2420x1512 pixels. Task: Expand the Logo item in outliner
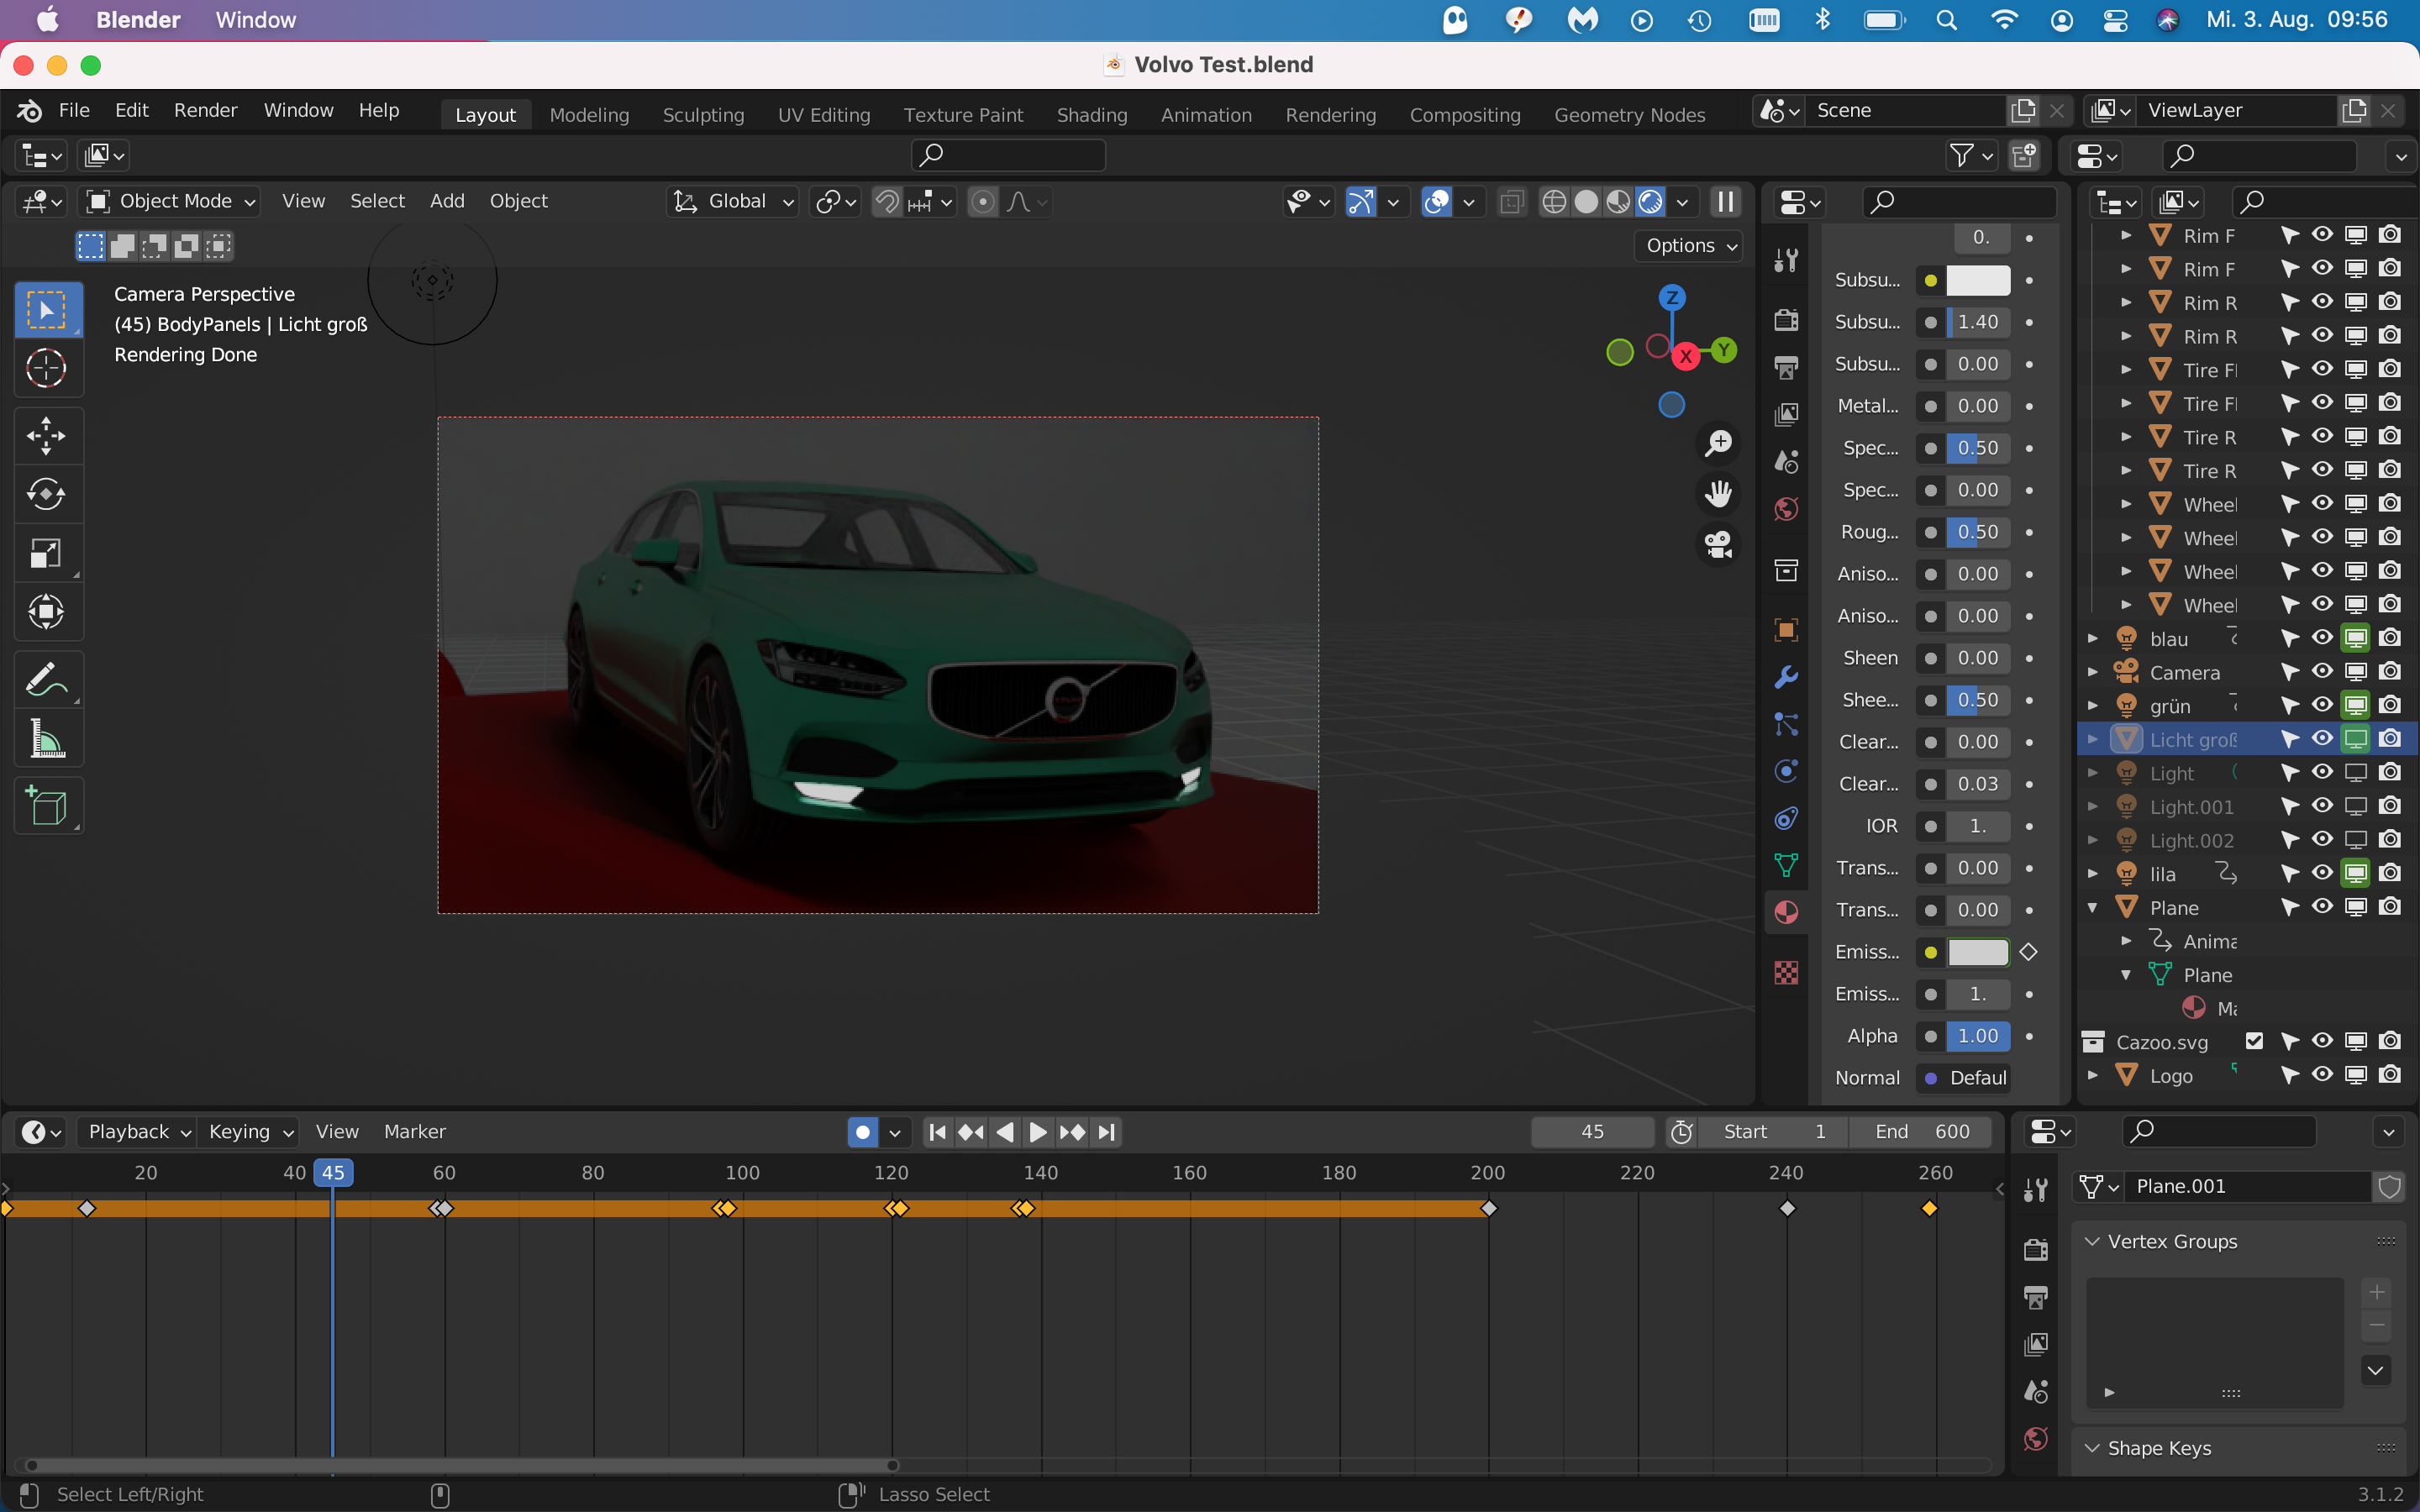point(2093,1076)
